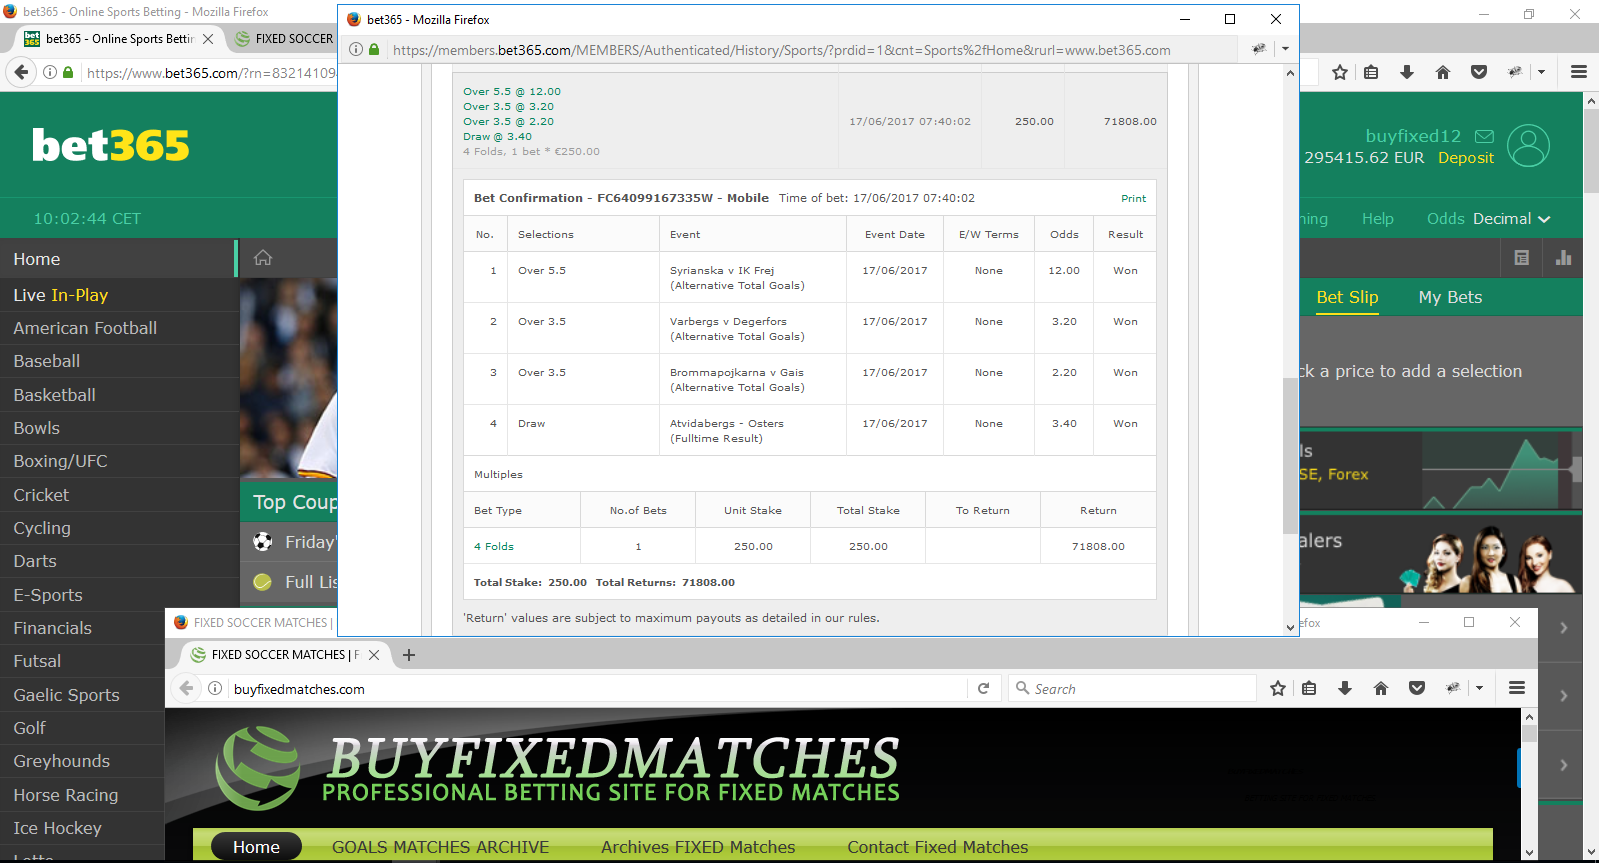Open dropdown arrow in popup URL bar
The height and width of the screenshot is (863, 1599).
coord(1285,49)
